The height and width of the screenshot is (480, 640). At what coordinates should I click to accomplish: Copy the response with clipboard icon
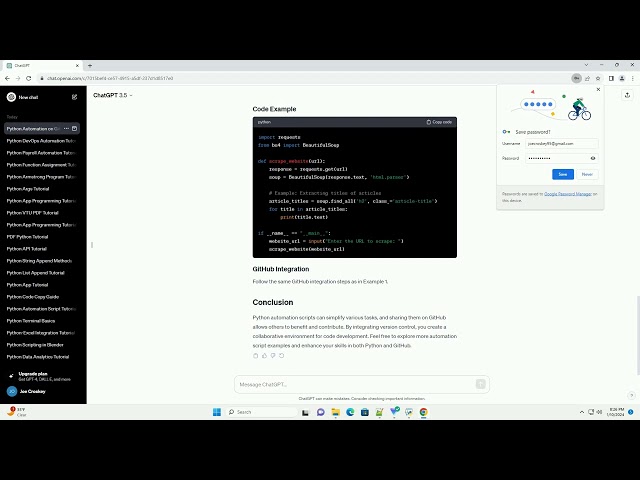[x=256, y=356]
